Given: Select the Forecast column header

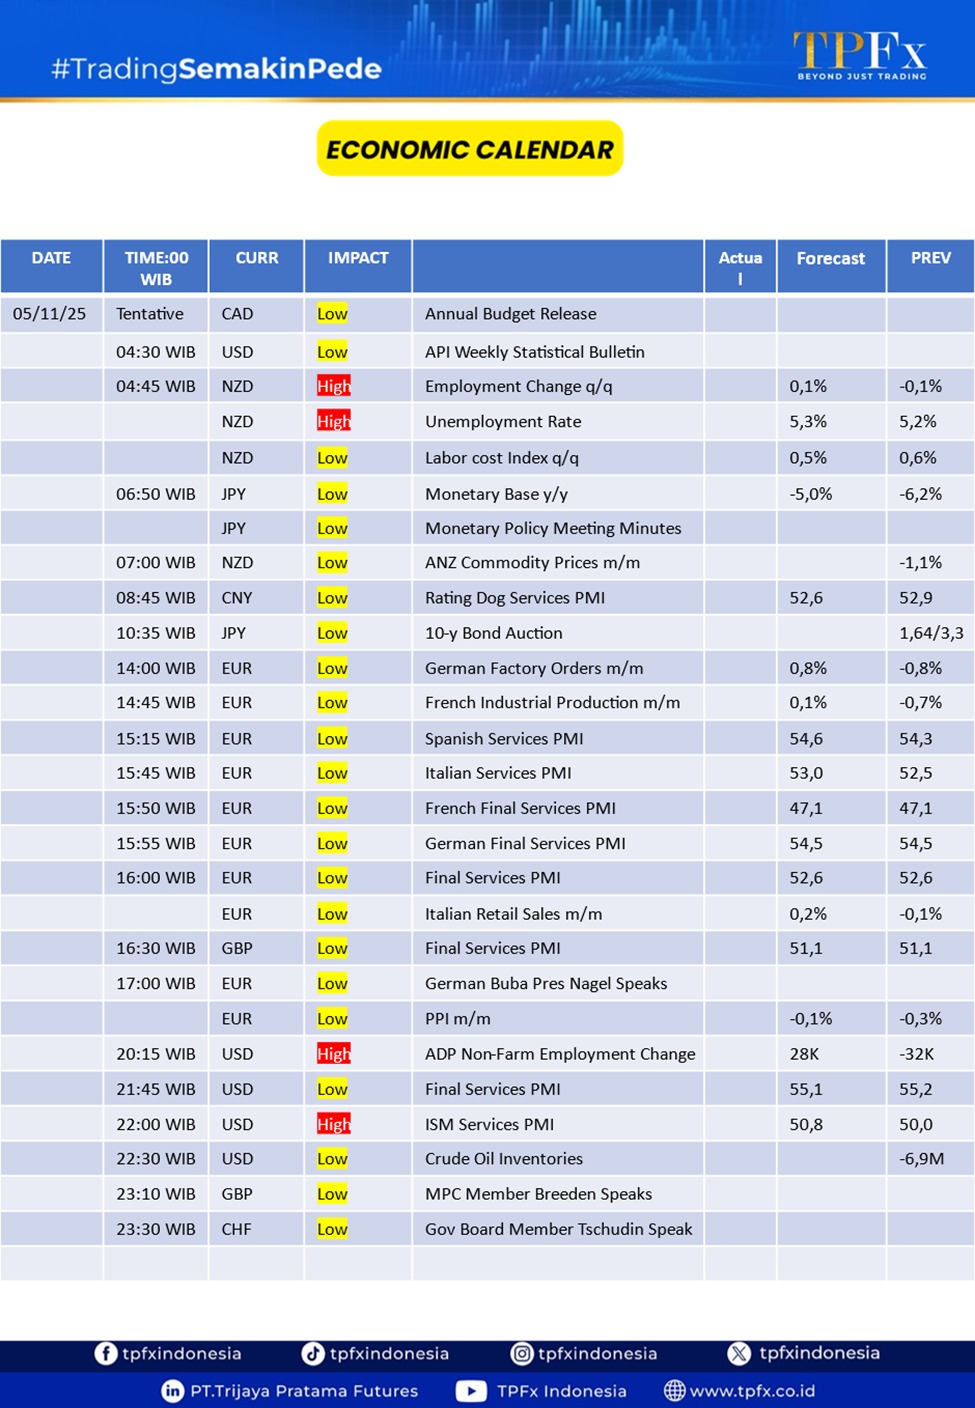Looking at the screenshot, I should tap(830, 258).
